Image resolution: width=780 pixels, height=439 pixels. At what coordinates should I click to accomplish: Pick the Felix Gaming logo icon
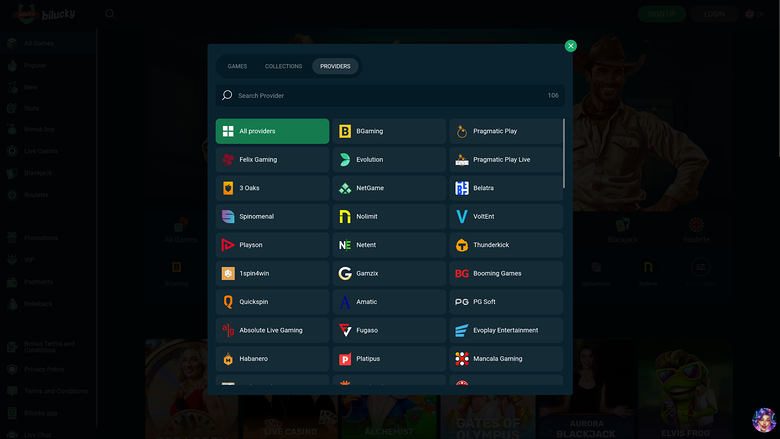click(228, 160)
